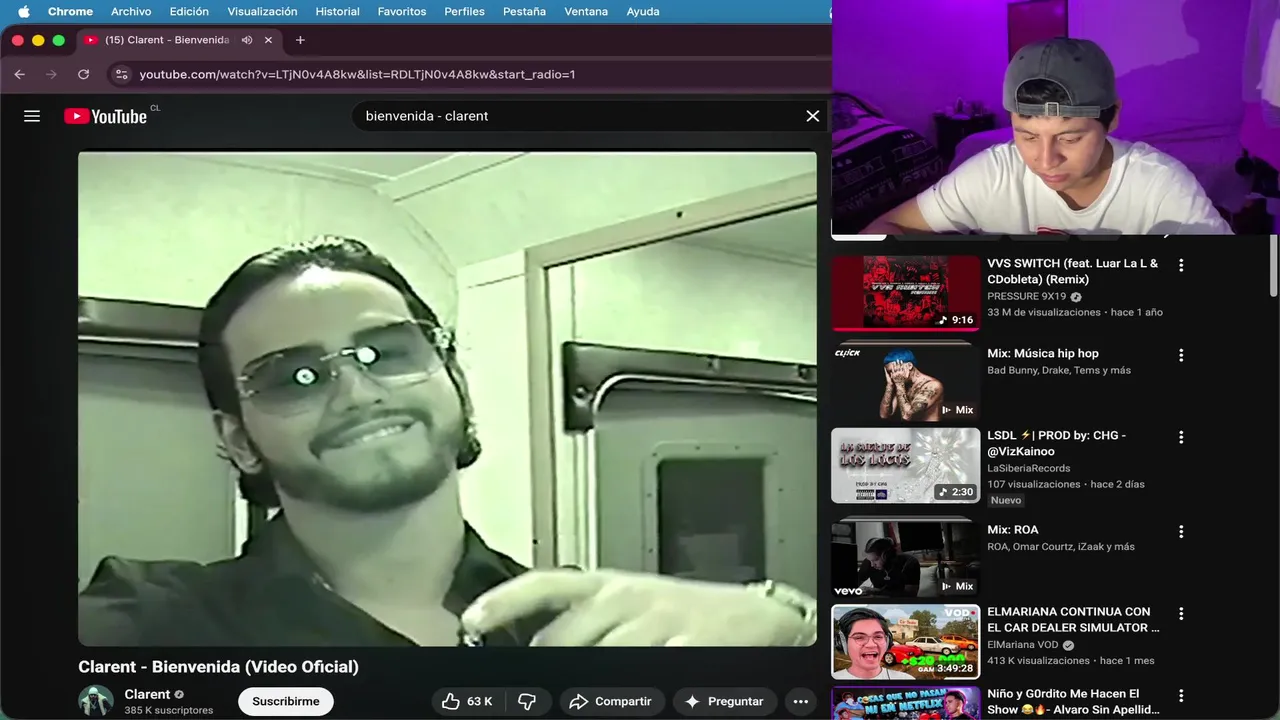Open the Ventana menu
1280x720 pixels.
point(586,11)
